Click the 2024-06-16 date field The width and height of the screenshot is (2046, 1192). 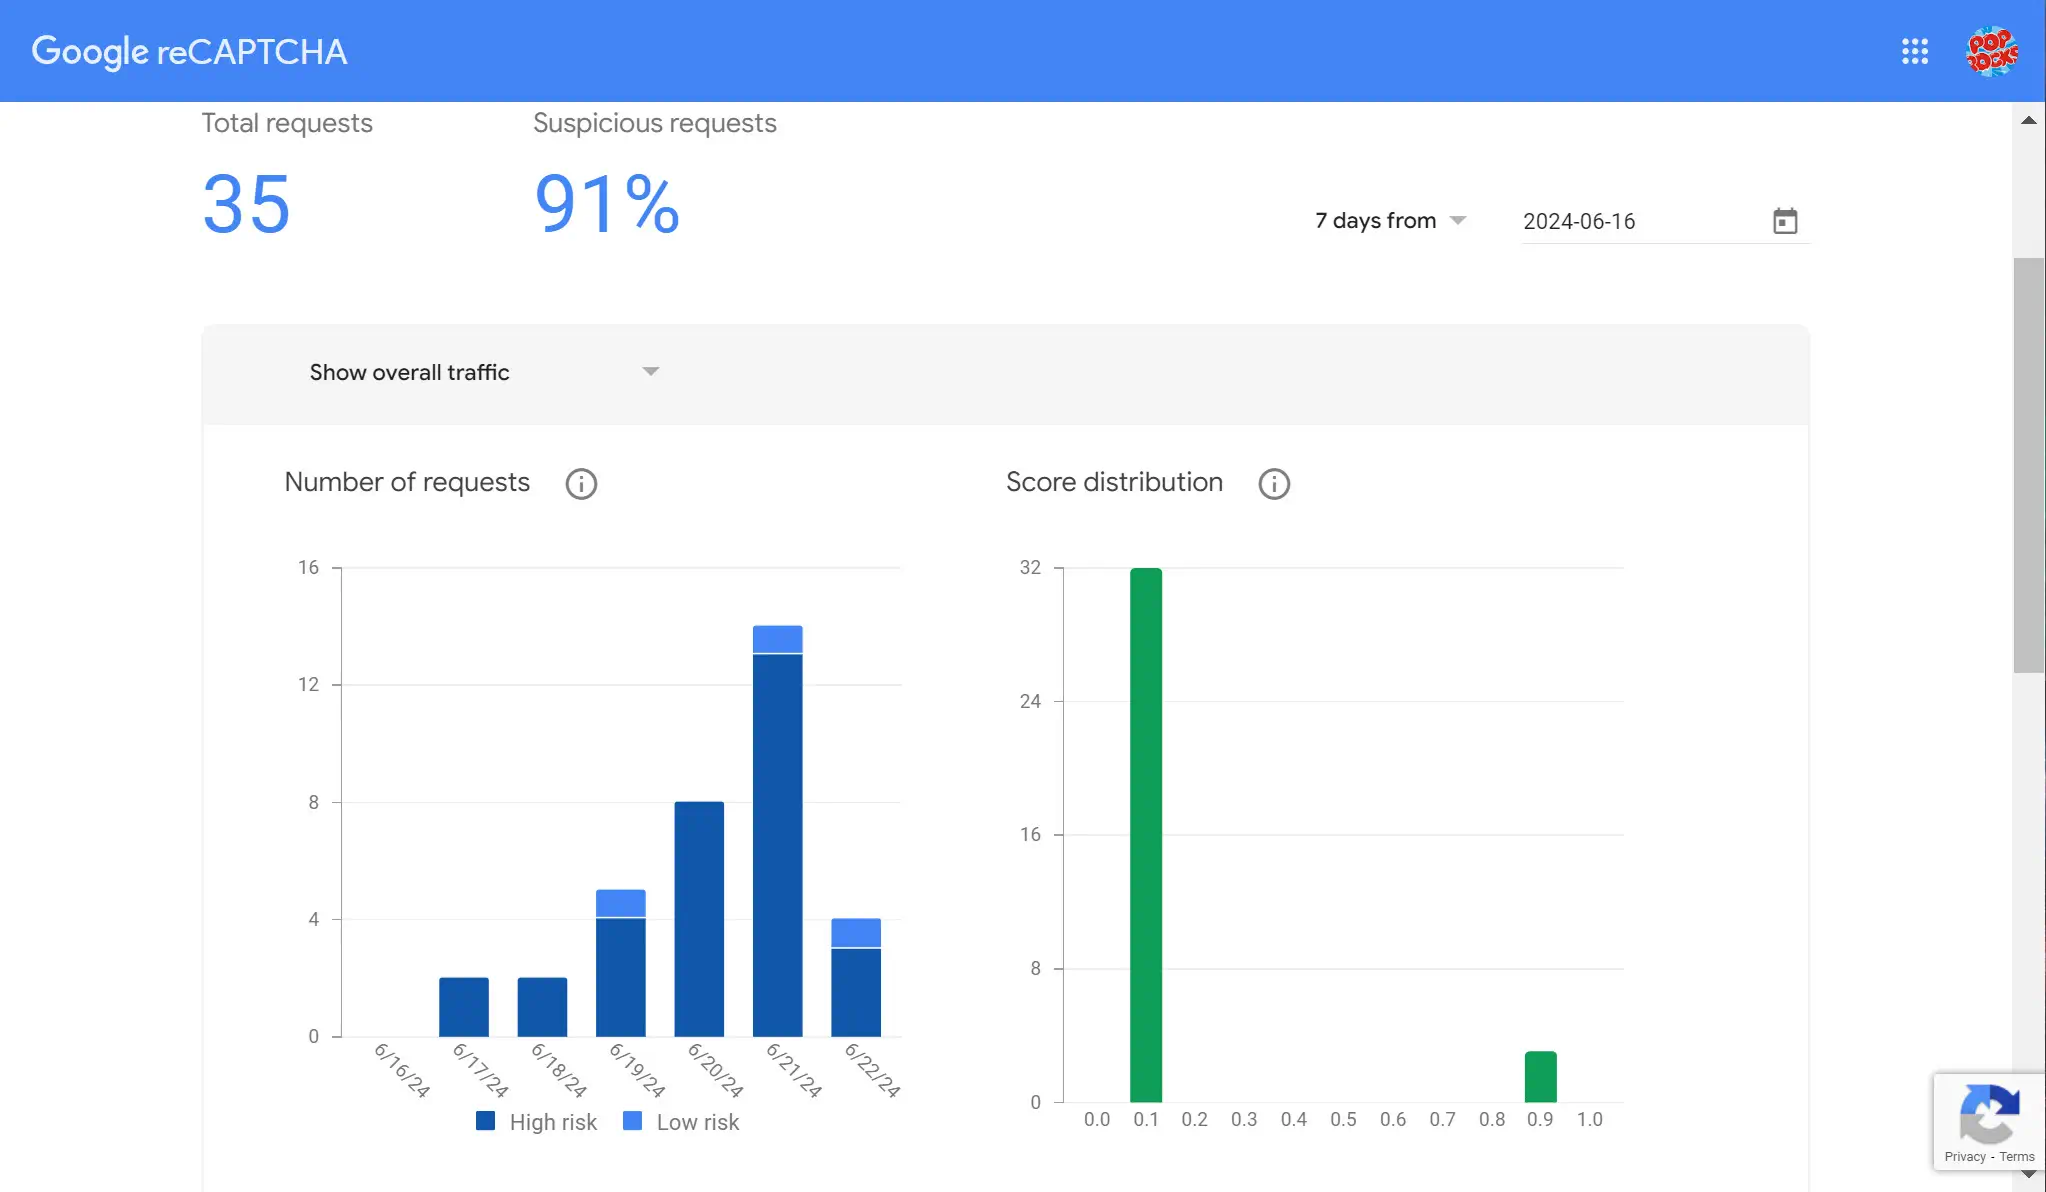coord(1638,221)
